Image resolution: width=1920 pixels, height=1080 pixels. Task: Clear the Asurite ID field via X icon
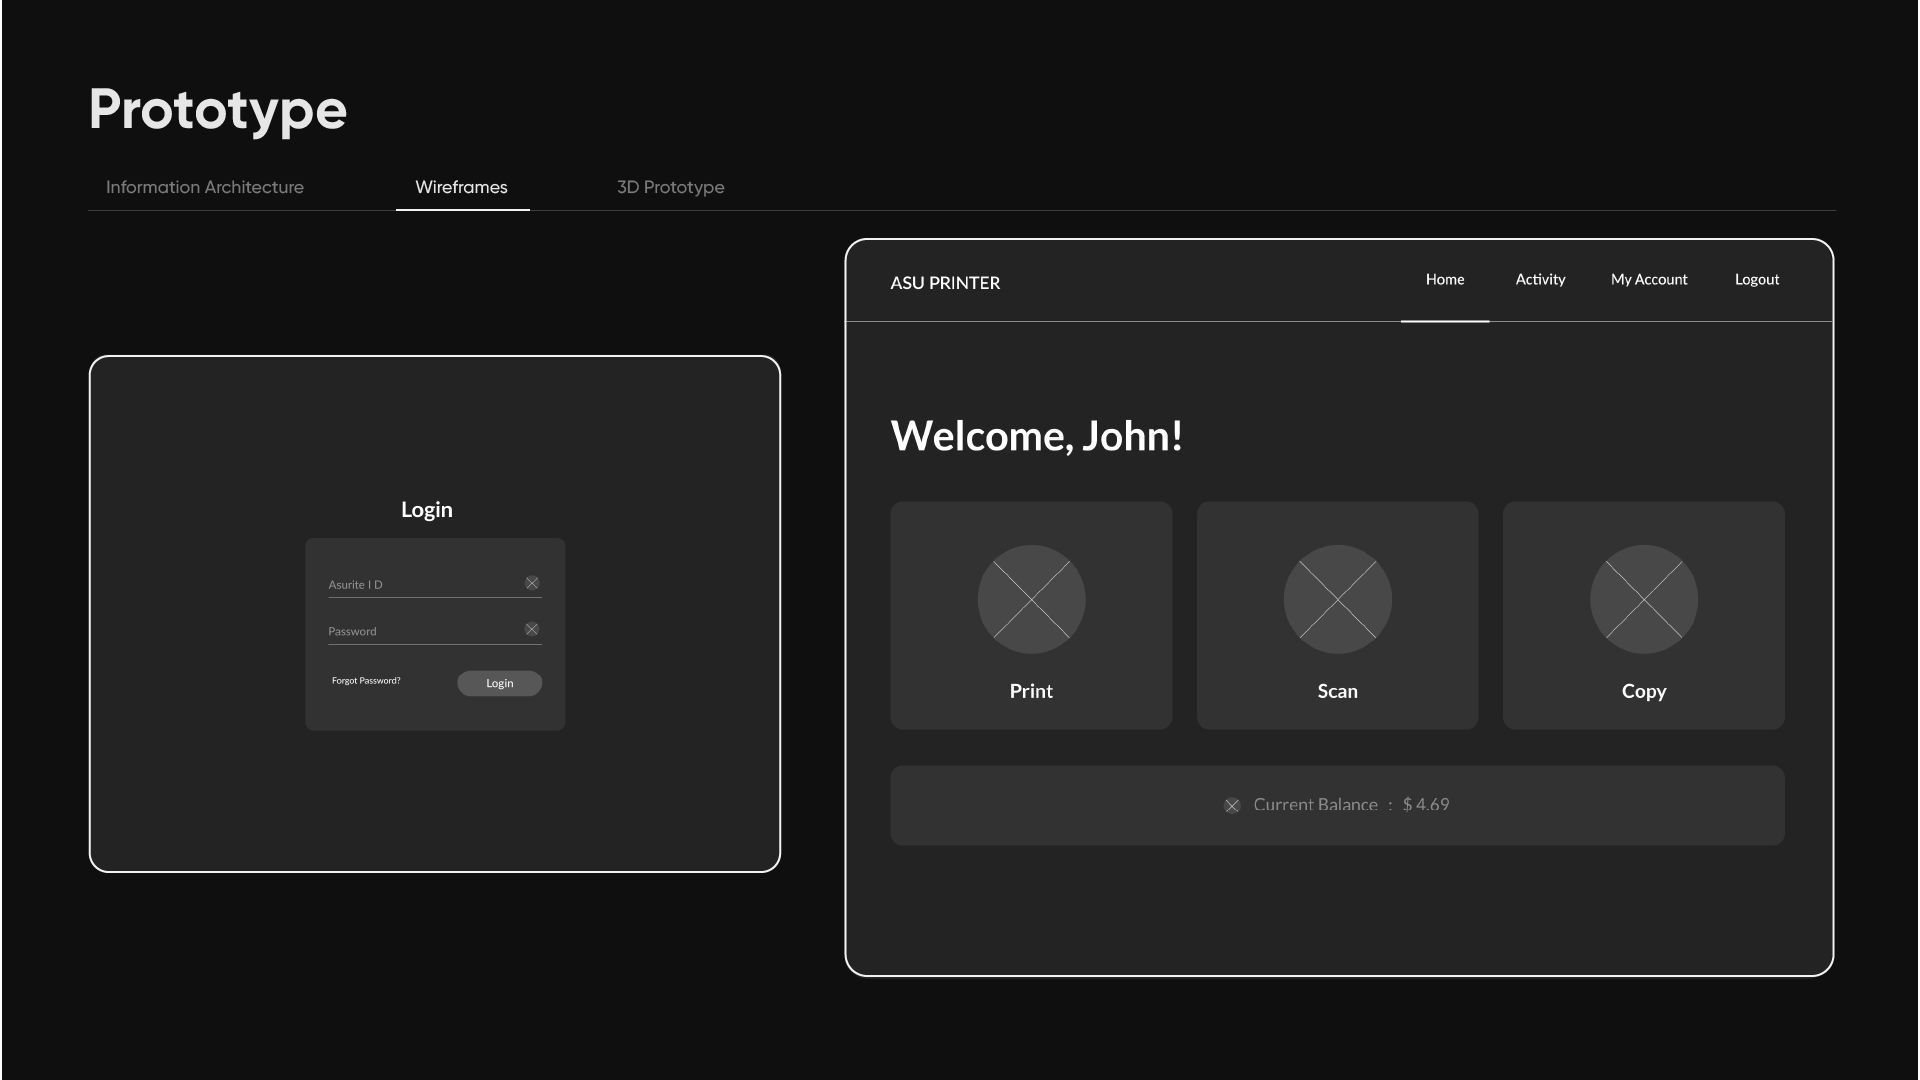coord(532,583)
